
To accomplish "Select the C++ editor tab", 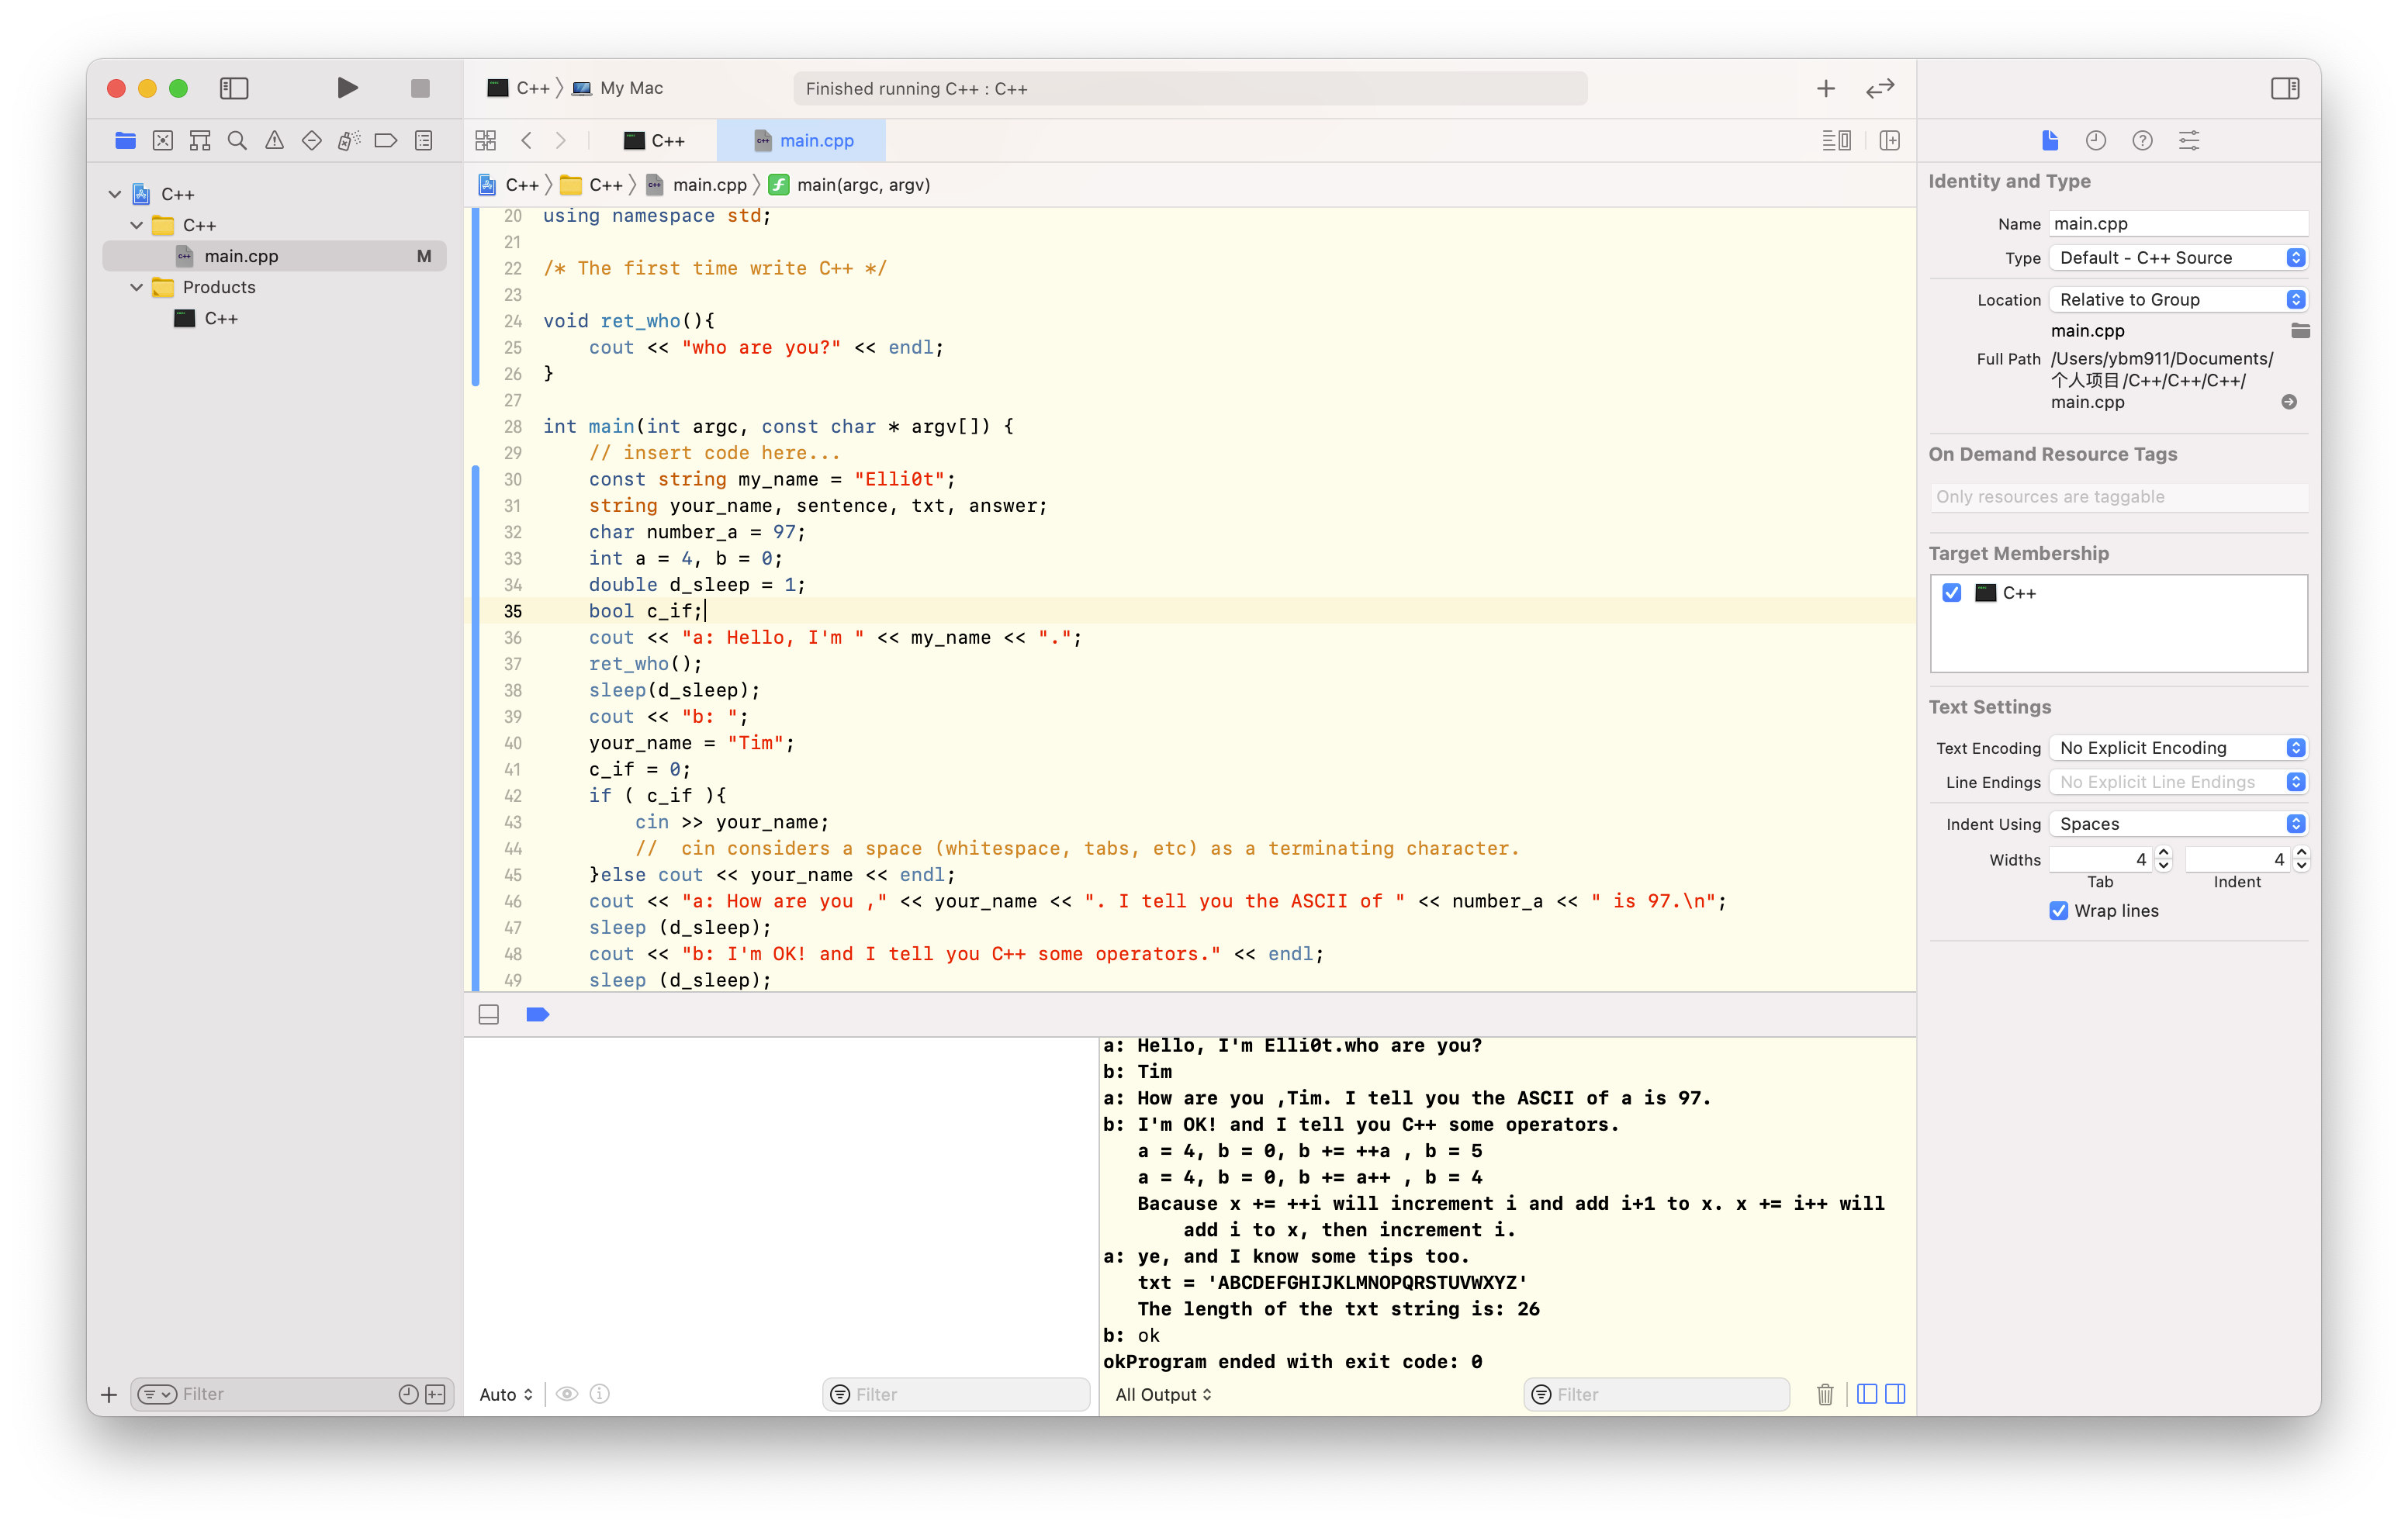I will click(655, 141).
